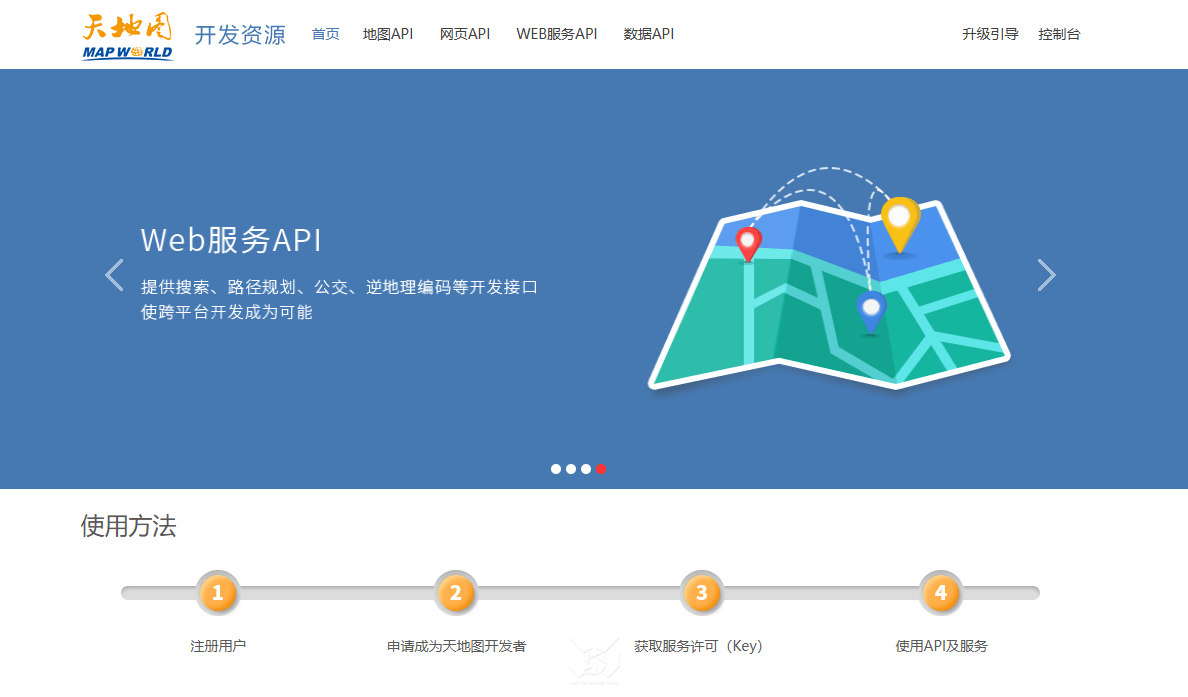Click the 天地图 MapWorld logo
Image resolution: width=1188 pixels, height=697 pixels.
127,36
